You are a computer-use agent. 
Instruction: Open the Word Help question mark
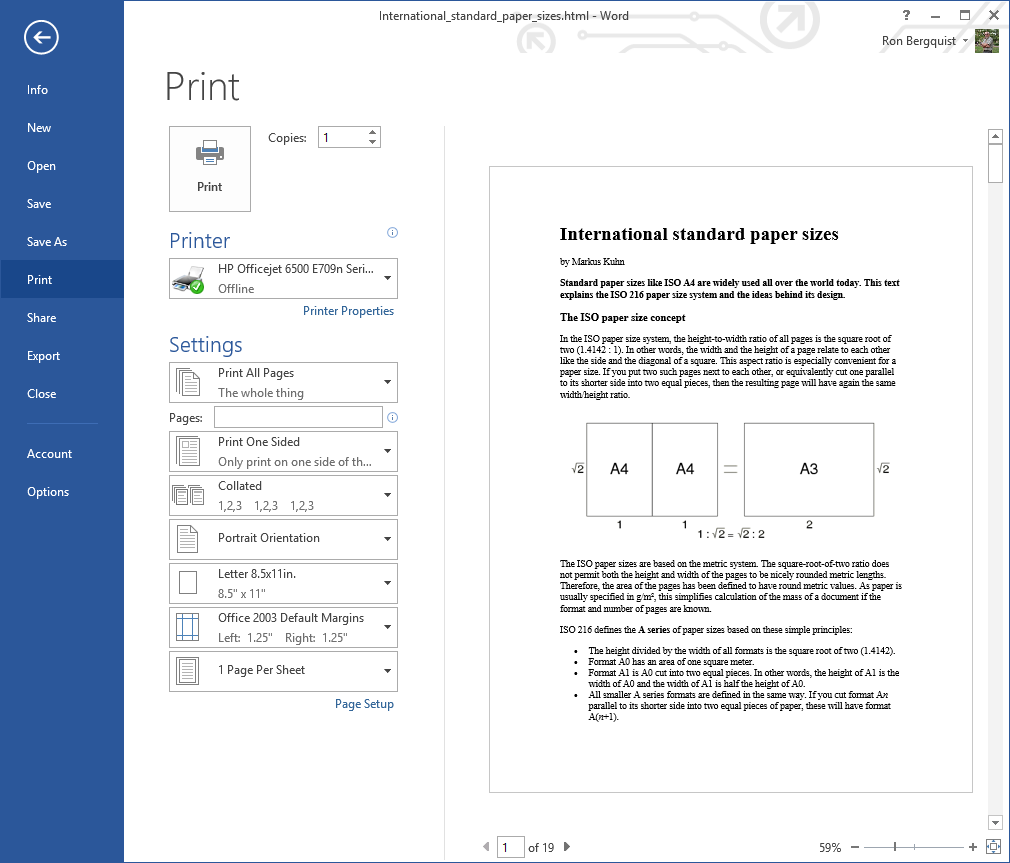pos(906,15)
